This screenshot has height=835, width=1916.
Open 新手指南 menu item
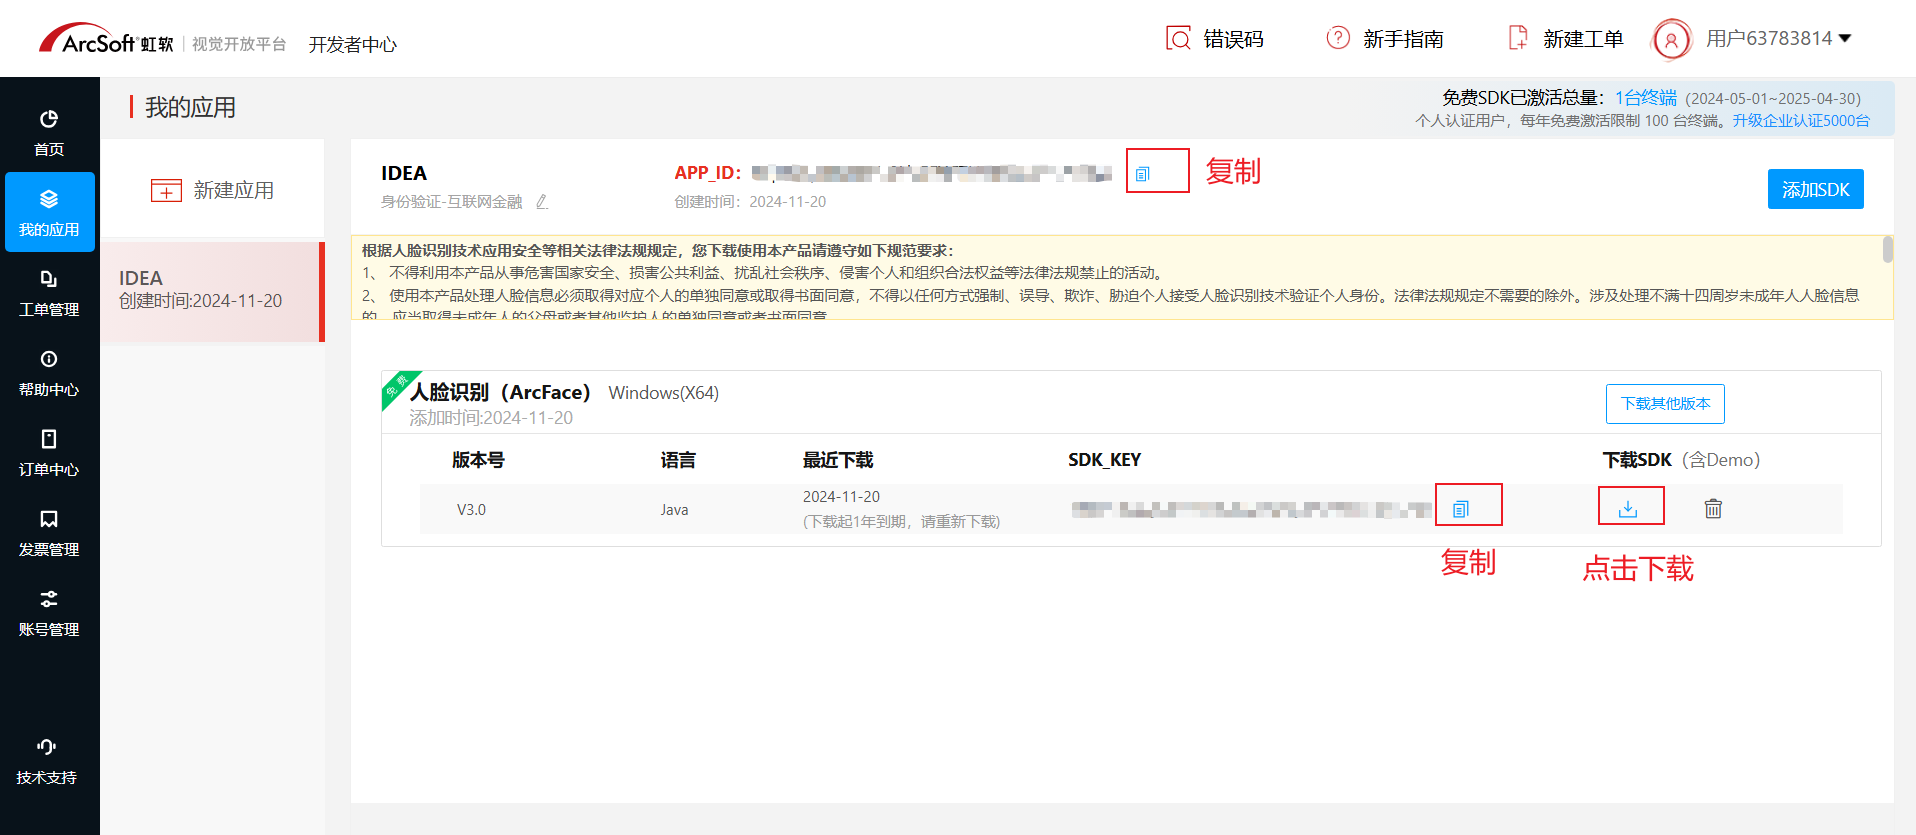pyautogui.click(x=1403, y=39)
